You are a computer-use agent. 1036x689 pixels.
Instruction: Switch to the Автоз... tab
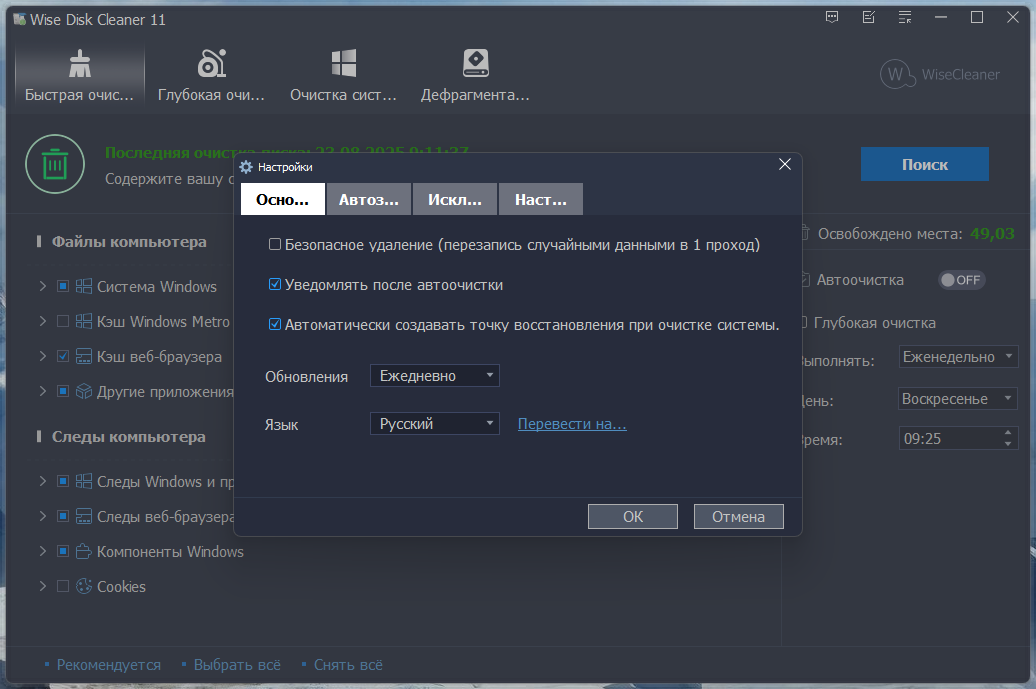coord(369,199)
